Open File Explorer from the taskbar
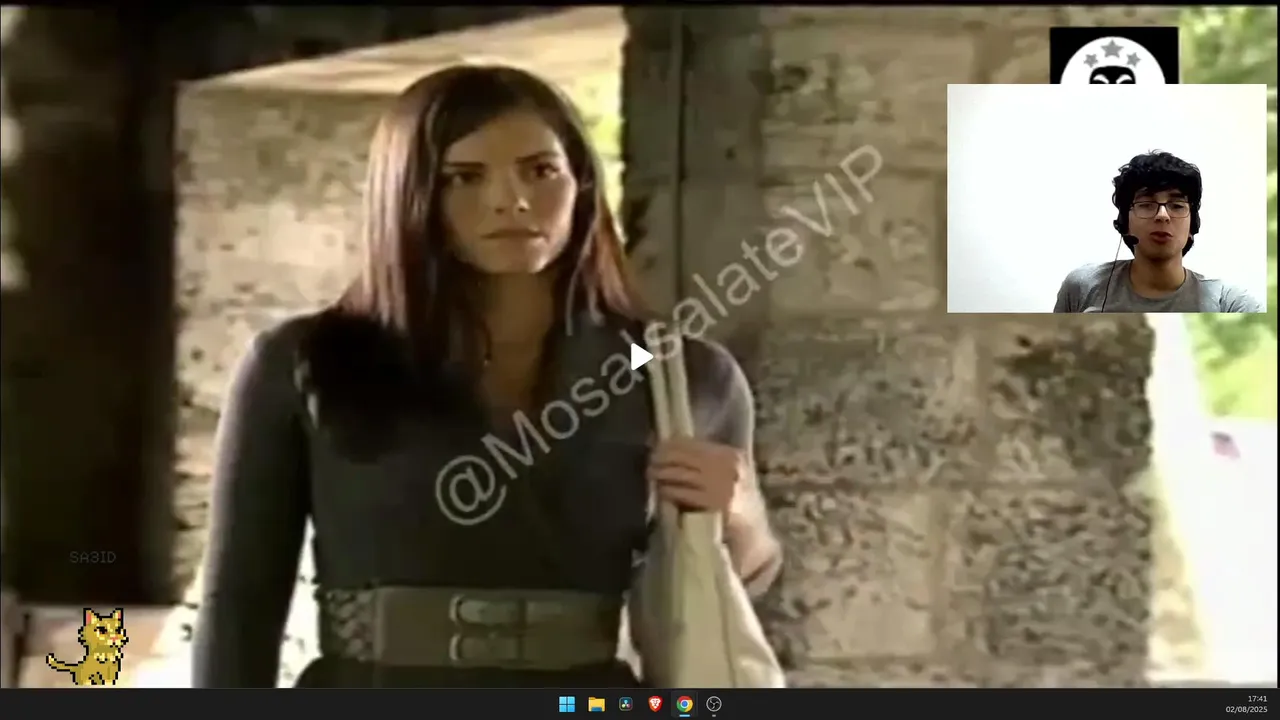The height and width of the screenshot is (720, 1280). (596, 704)
